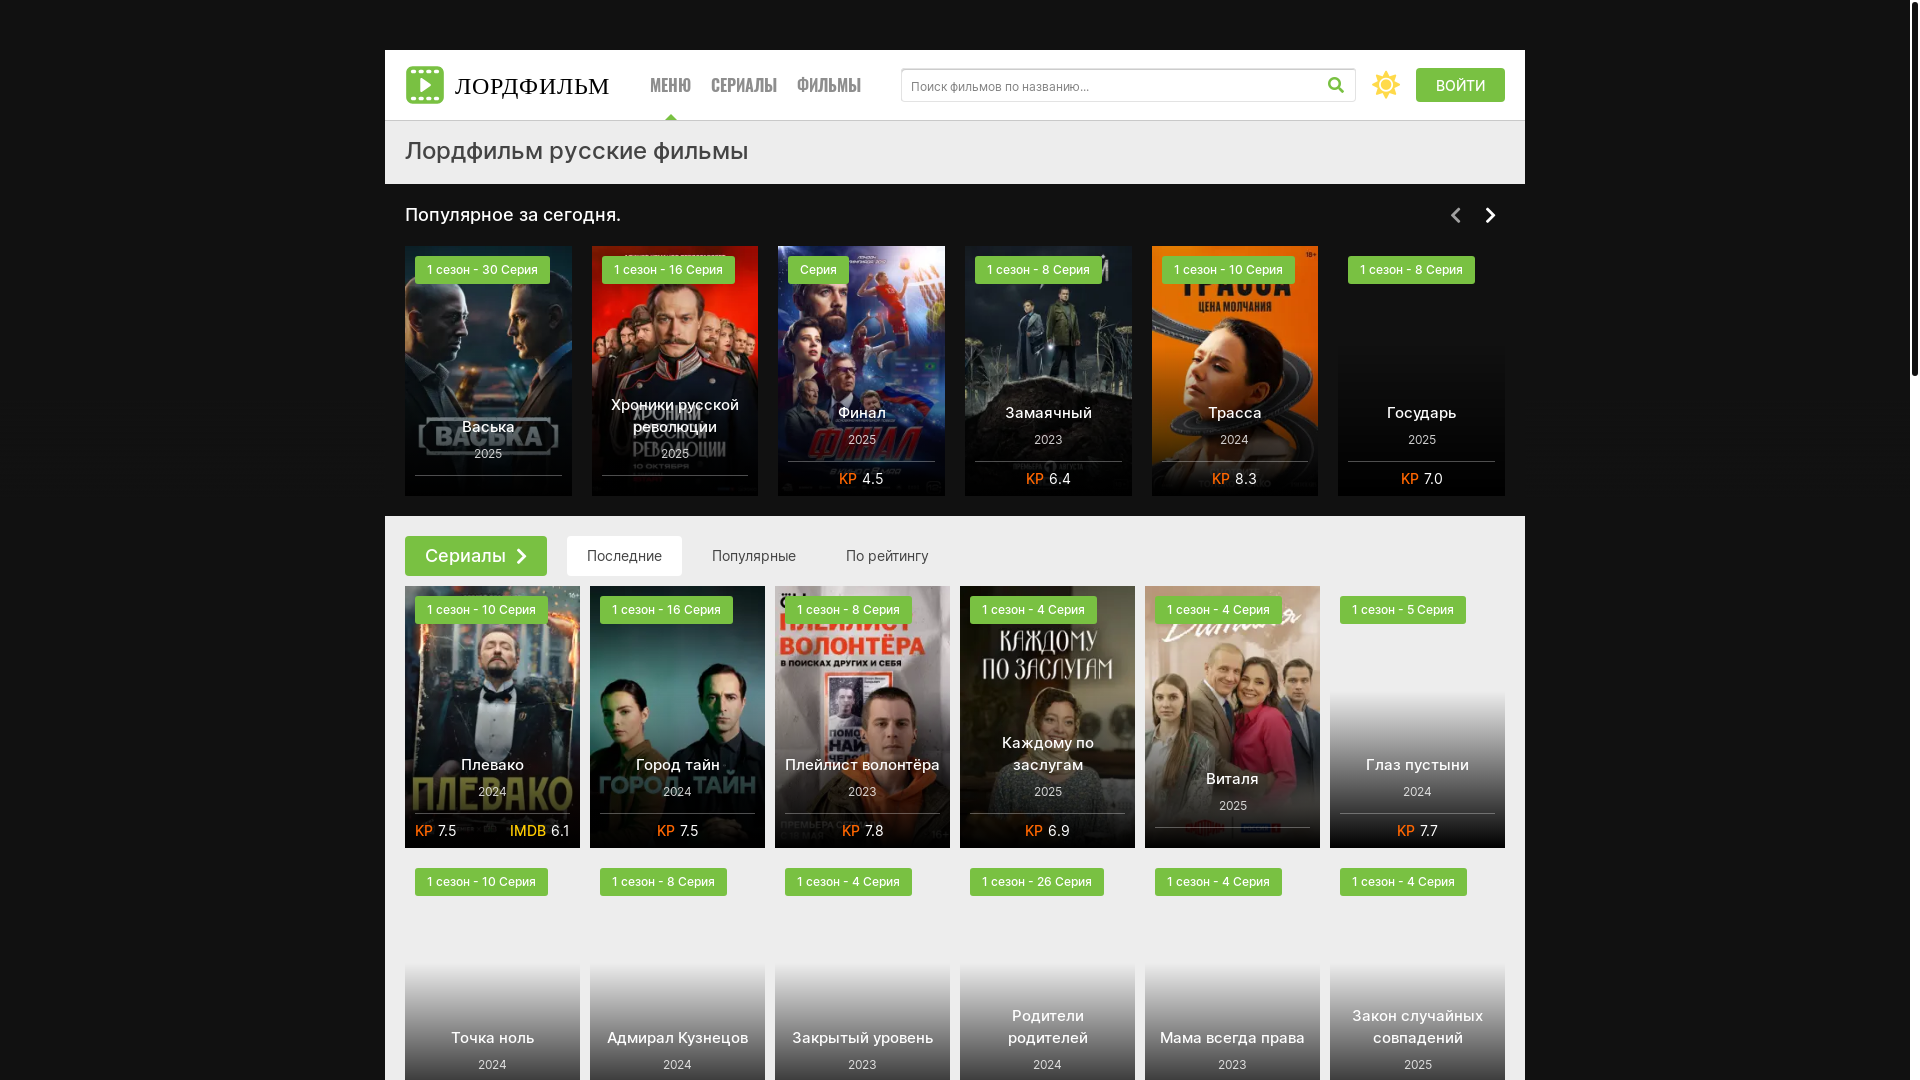Open the Замаячный 2023 poster
Screen dimensions: 1920x1080
tap(1048, 371)
